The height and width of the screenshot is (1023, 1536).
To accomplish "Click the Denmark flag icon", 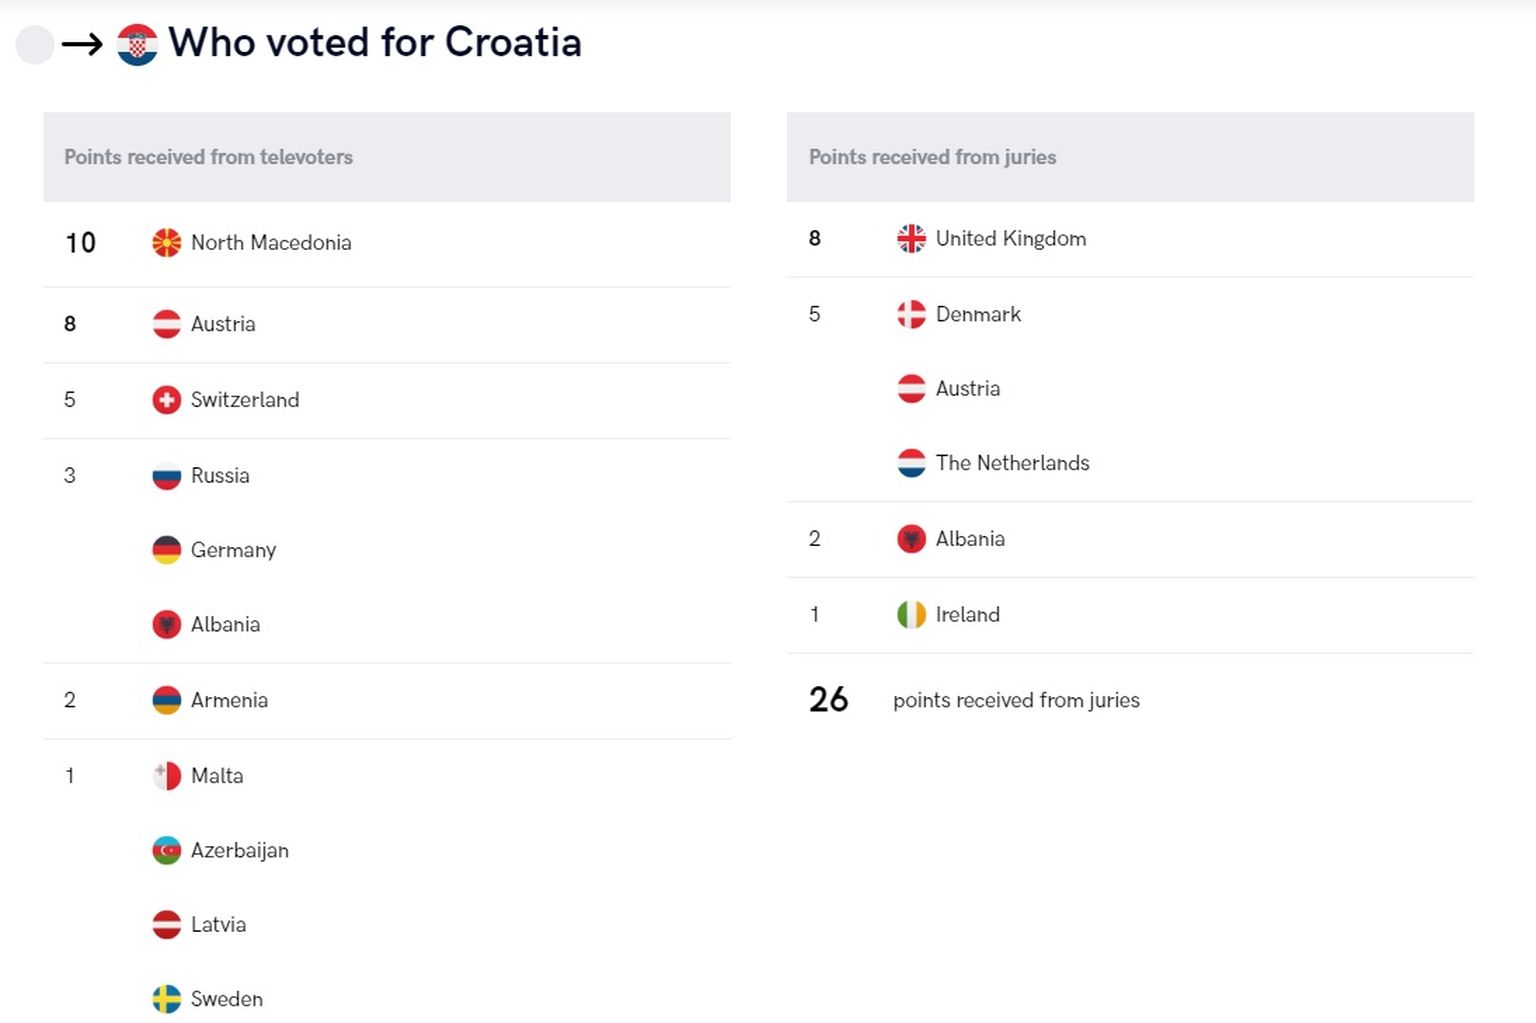I will [x=911, y=314].
